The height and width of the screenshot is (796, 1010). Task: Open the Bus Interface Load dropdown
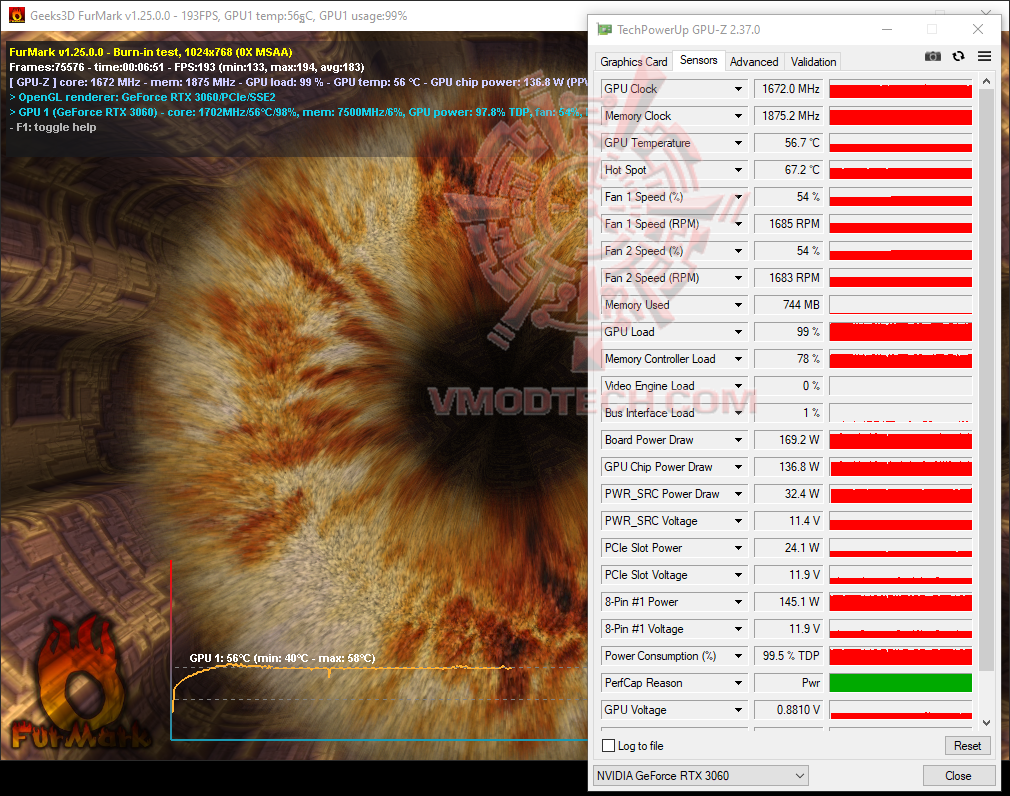pyautogui.click(x=738, y=413)
